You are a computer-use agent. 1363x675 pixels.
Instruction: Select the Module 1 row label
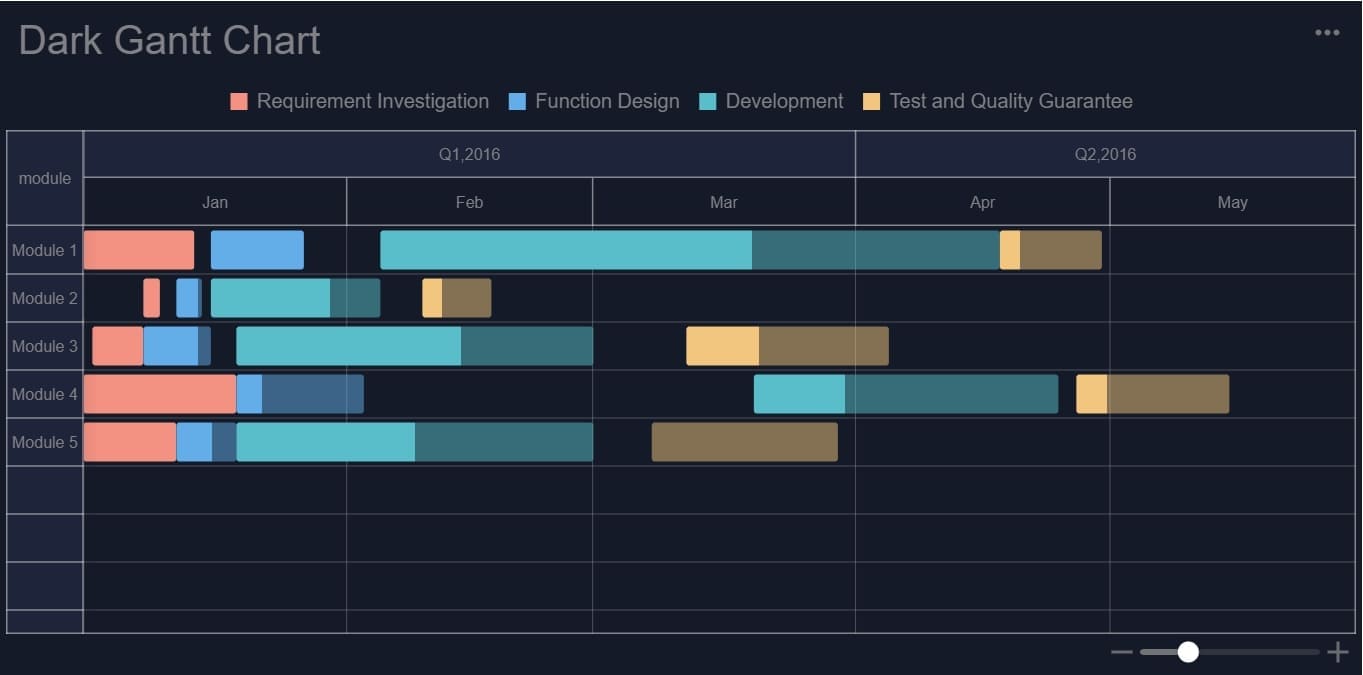pos(44,250)
